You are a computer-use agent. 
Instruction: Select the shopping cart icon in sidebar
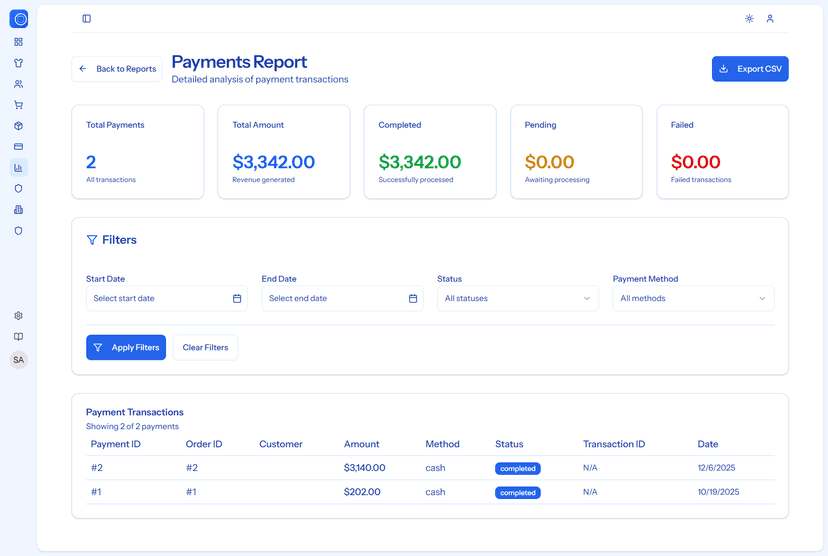click(18, 105)
